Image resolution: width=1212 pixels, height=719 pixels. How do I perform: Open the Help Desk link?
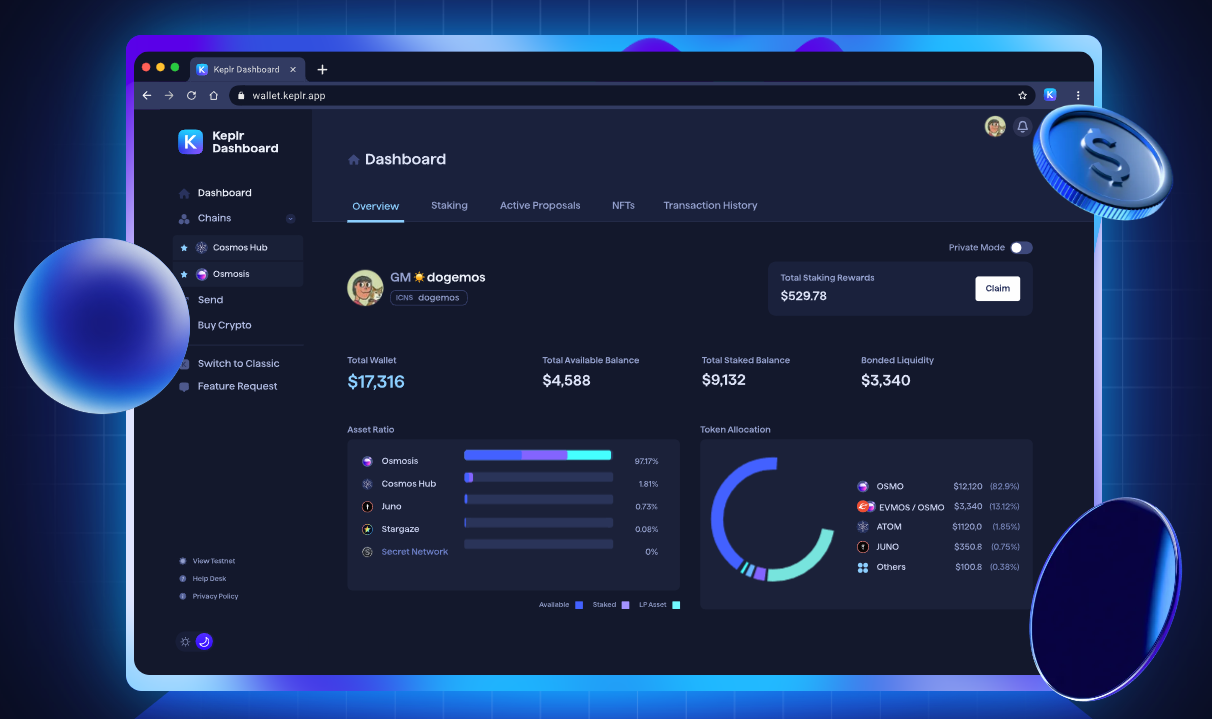pos(210,579)
